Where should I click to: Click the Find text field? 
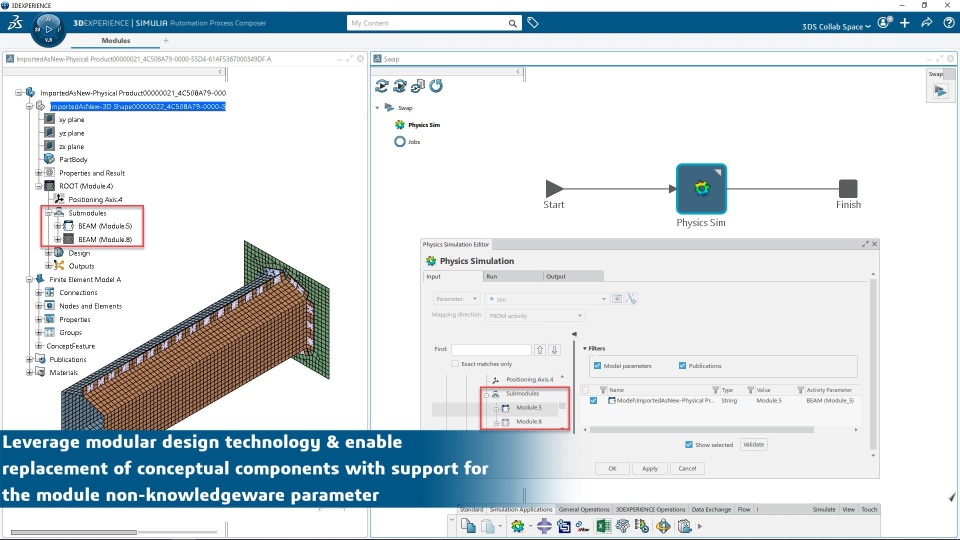[491, 350]
